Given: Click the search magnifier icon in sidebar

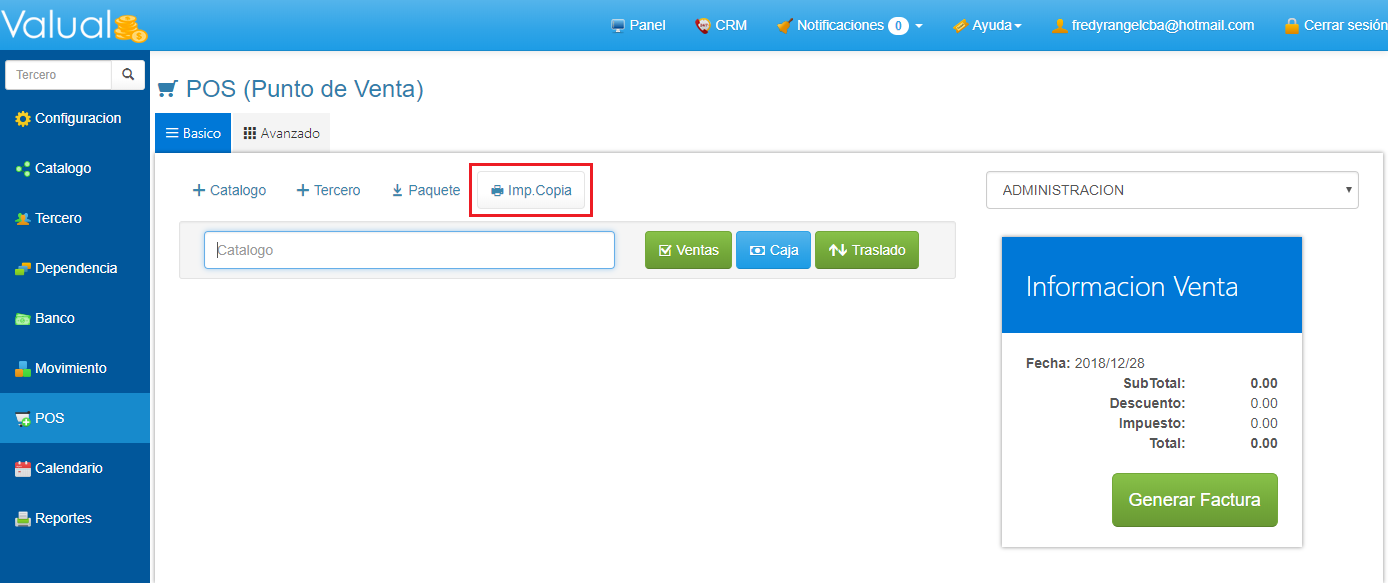Looking at the screenshot, I should (127, 75).
